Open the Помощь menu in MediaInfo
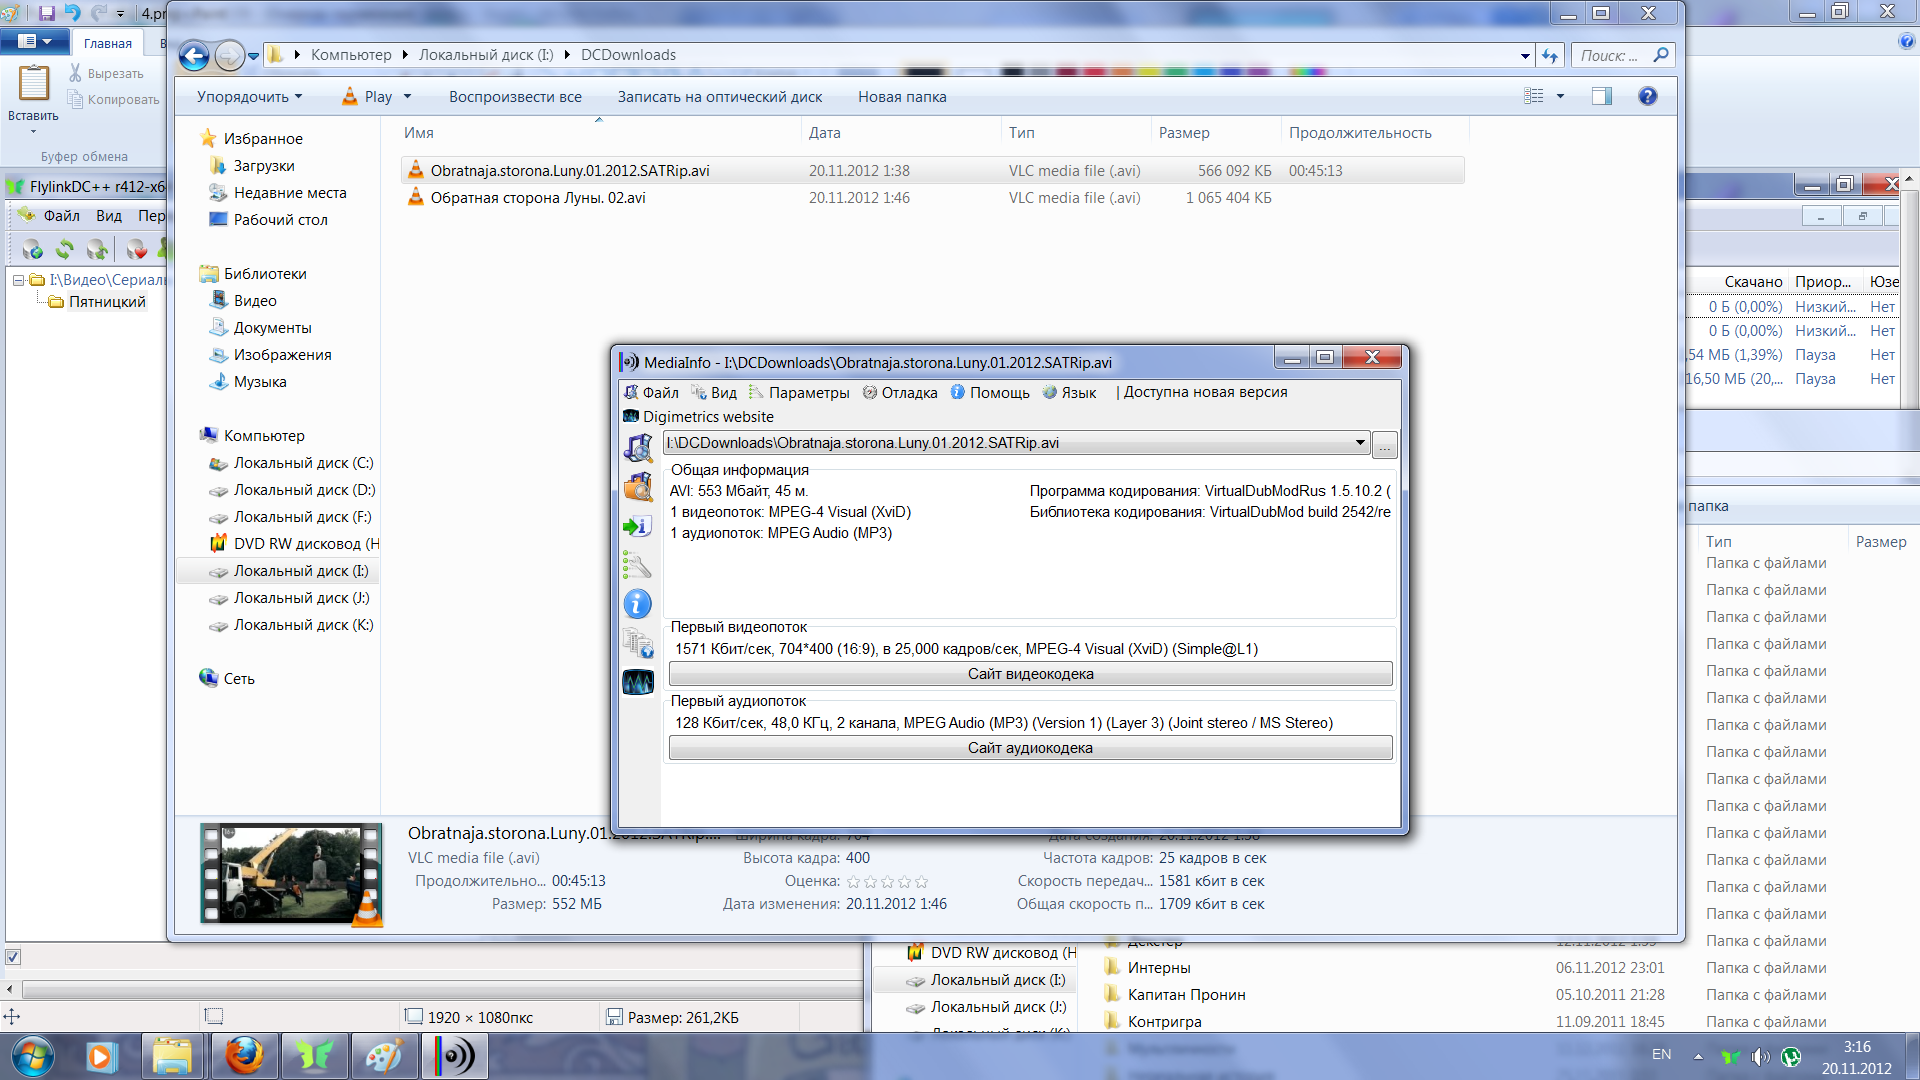The image size is (1920, 1080). [990, 392]
